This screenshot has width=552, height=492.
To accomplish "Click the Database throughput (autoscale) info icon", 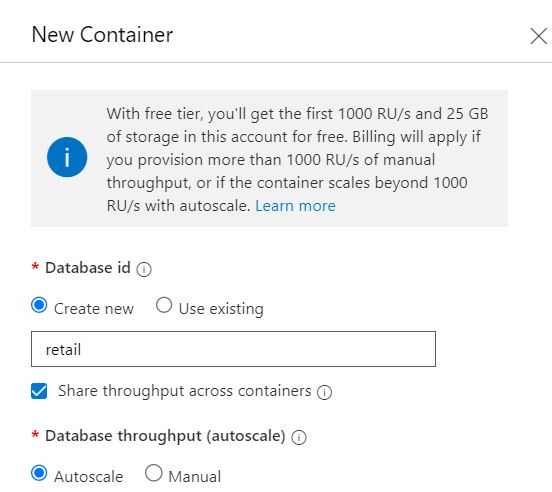I will point(299,437).
